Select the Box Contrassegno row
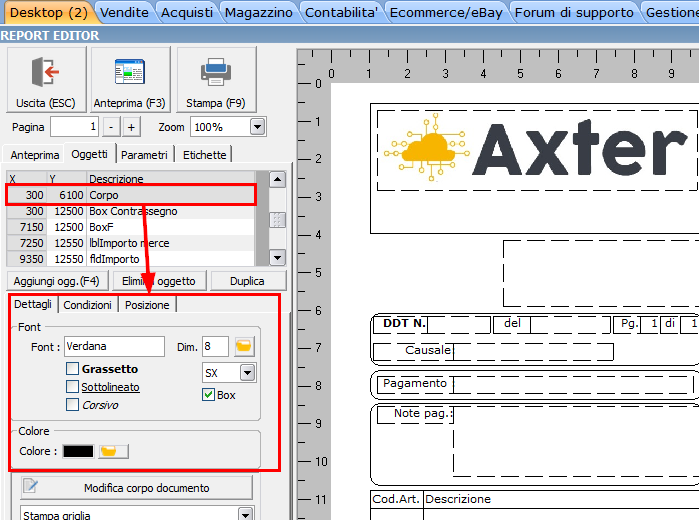This screenshot has height=520, width=699. tap(131, 211)
